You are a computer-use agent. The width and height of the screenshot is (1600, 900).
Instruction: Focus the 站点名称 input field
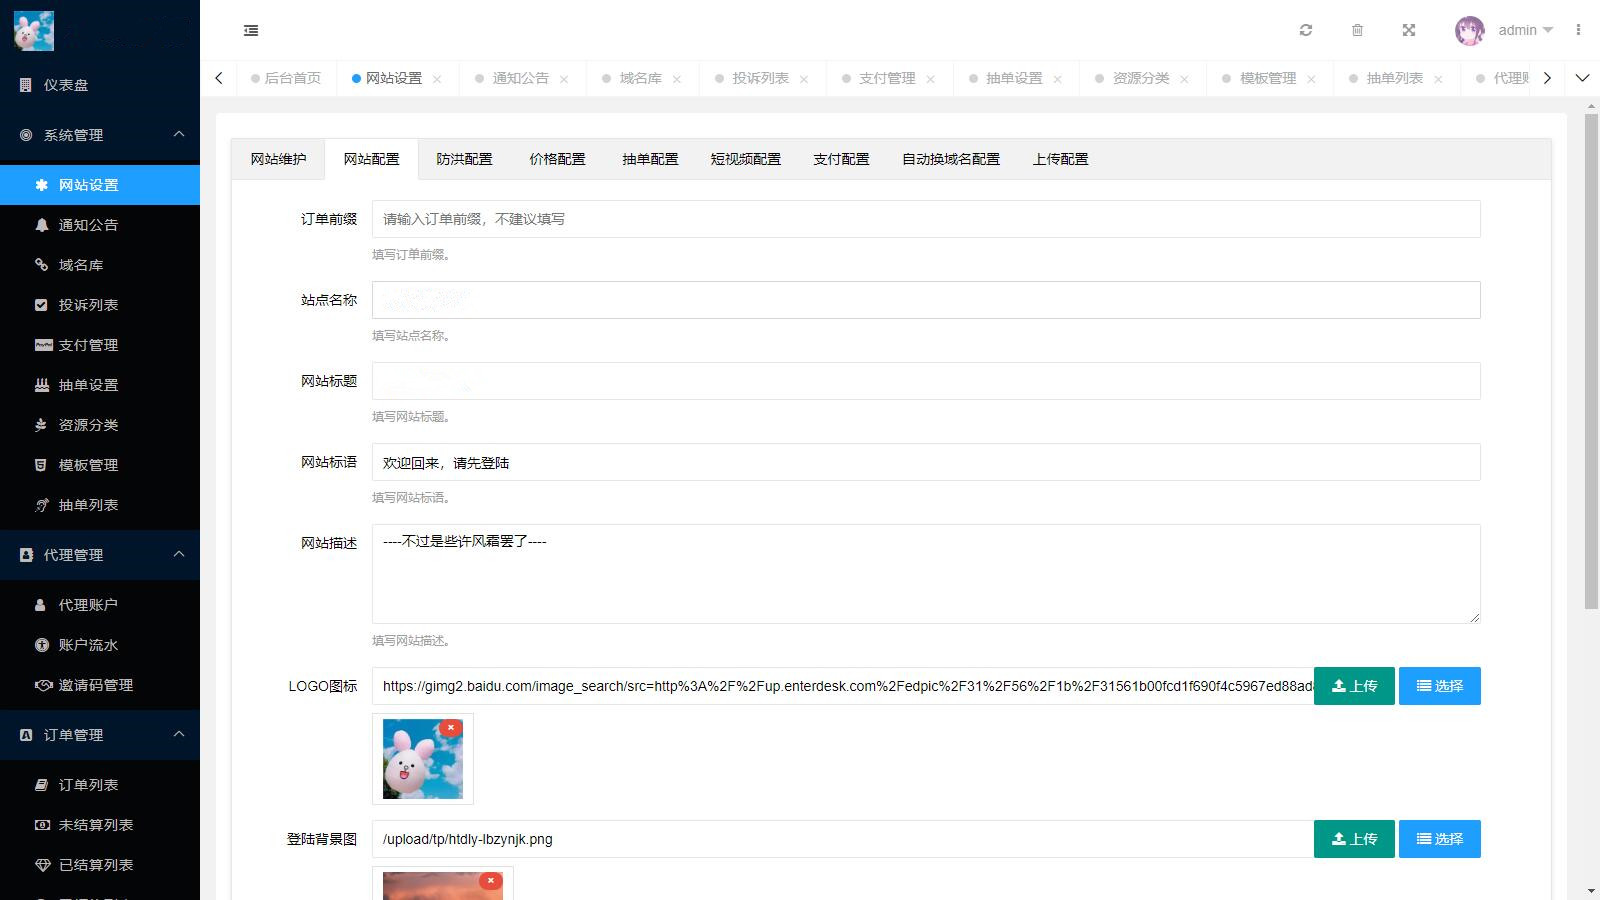pos(926,300)
